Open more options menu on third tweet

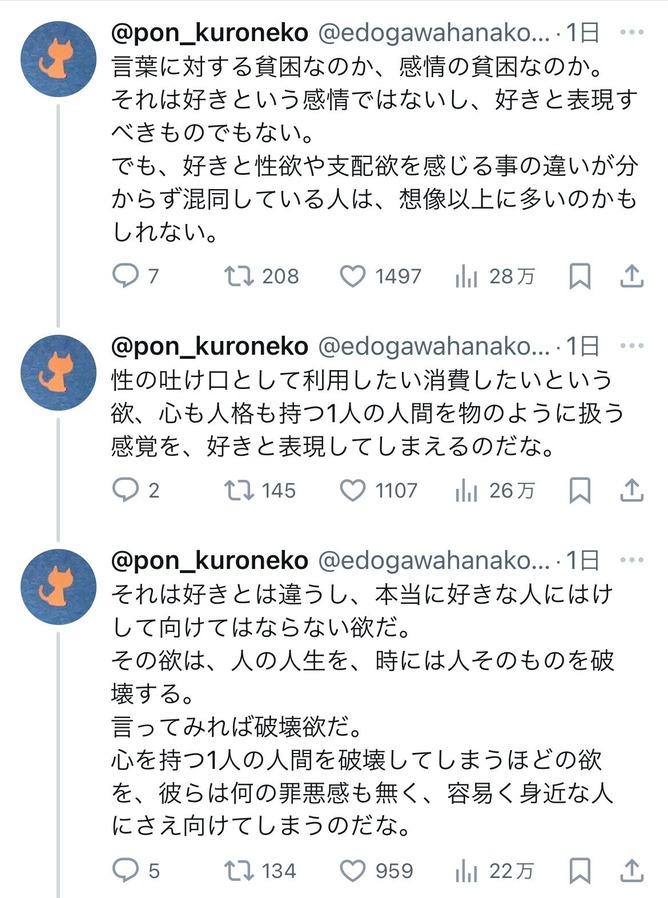(631, 560)
